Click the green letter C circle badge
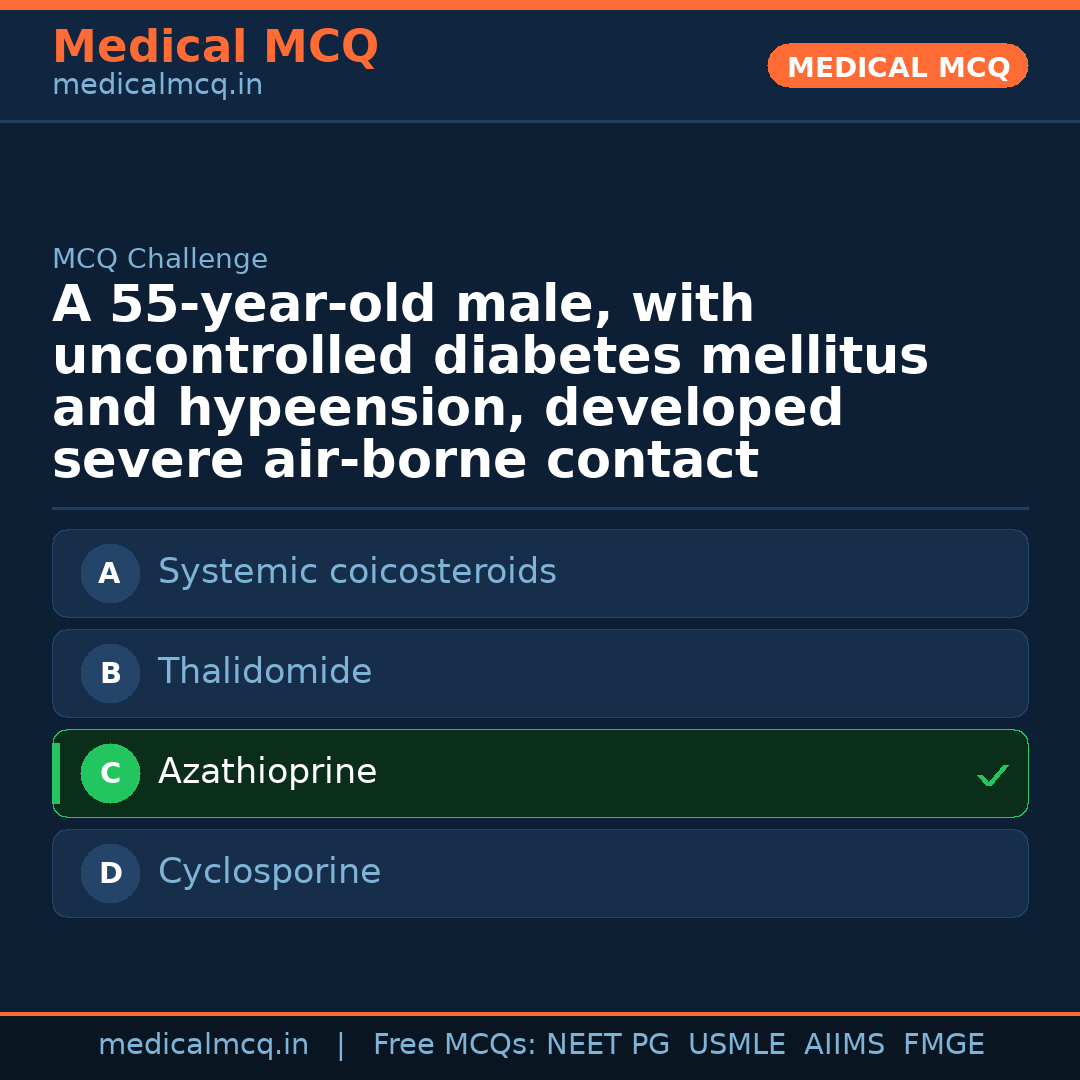The height and width of the screenshot is (1080, 1080). [110, 773]
